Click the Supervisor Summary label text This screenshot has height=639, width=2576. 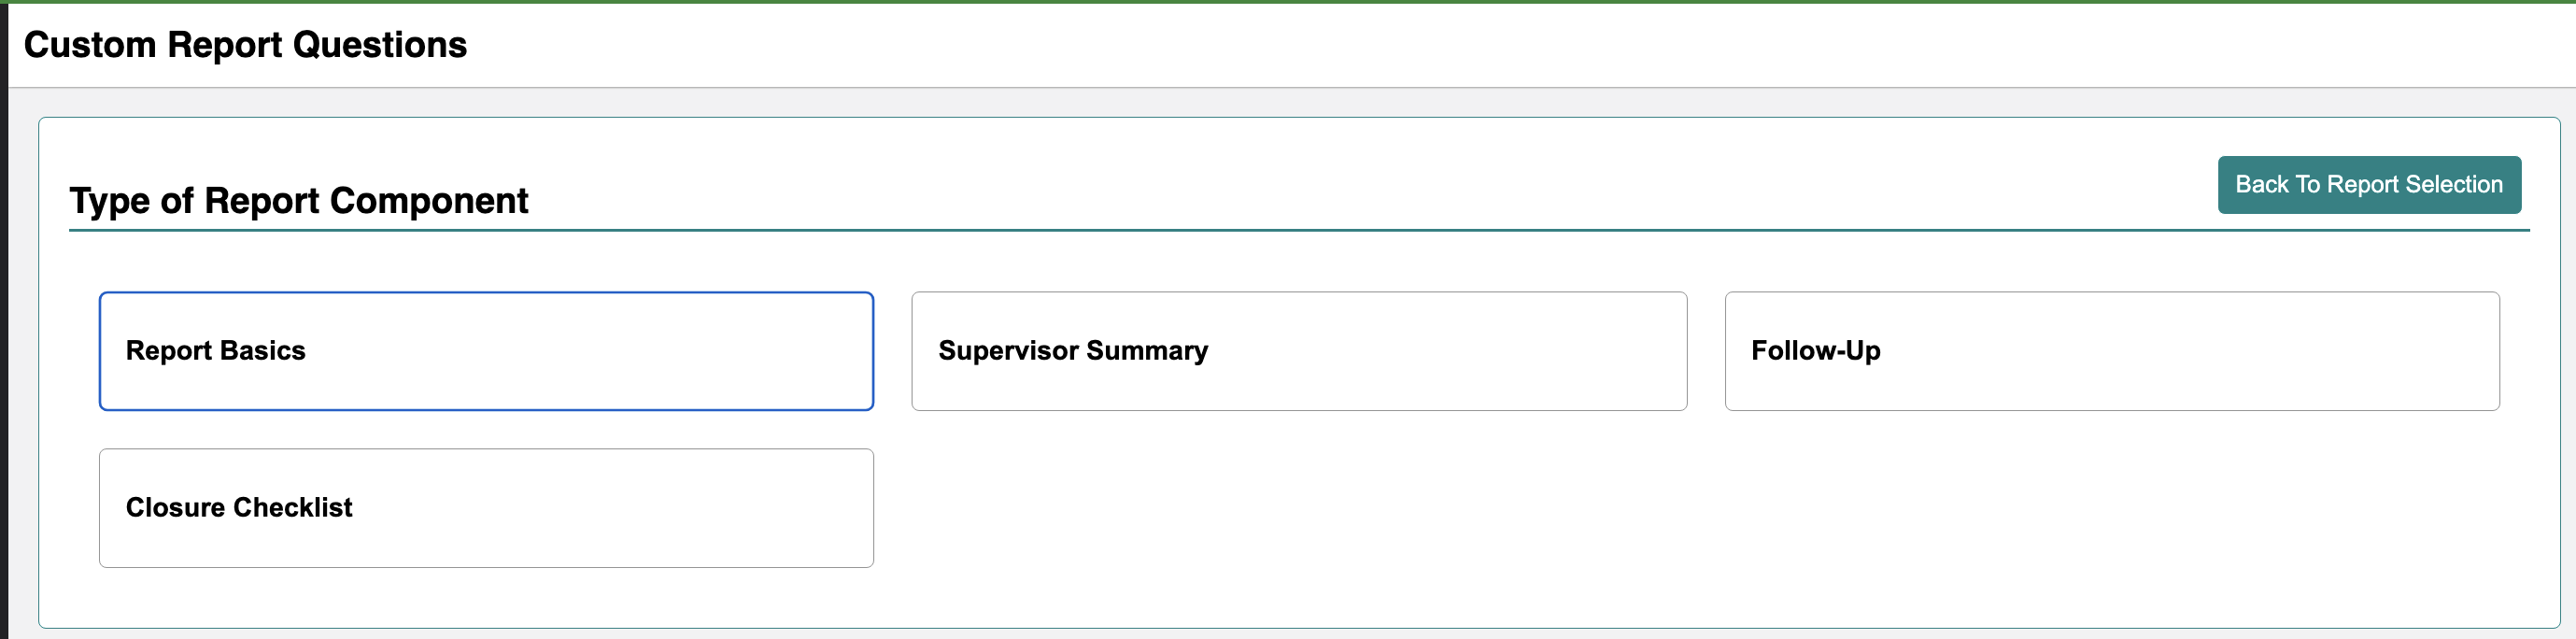(1073, 351)
